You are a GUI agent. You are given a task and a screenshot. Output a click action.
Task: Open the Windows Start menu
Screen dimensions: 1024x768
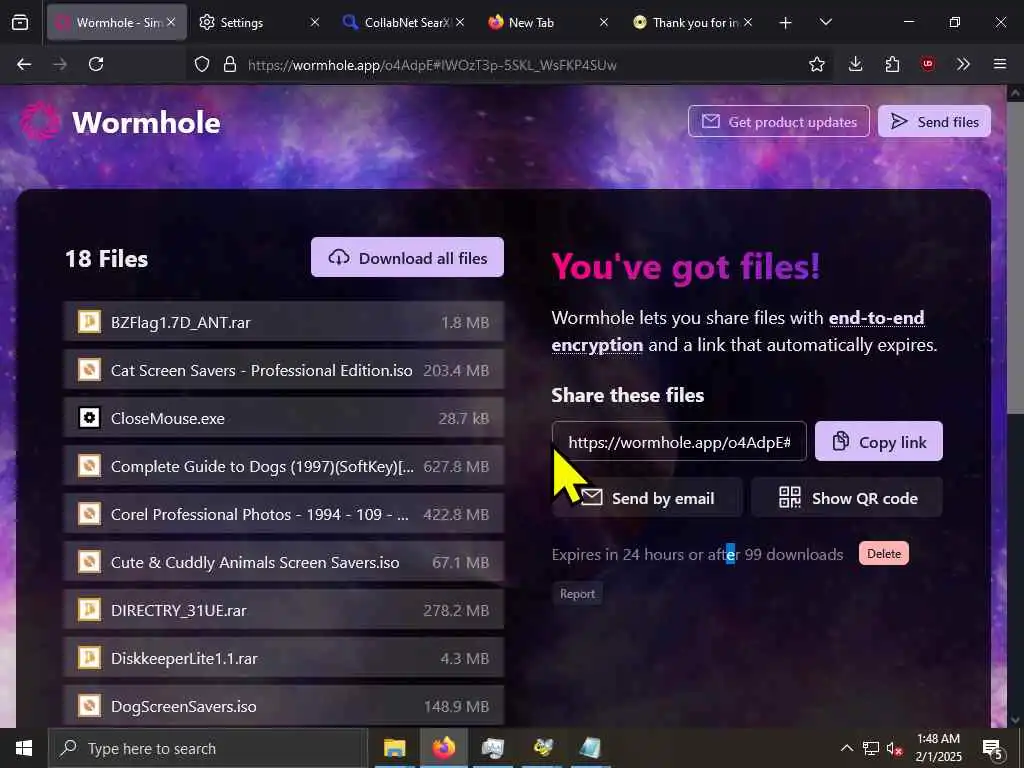point(24,748)
